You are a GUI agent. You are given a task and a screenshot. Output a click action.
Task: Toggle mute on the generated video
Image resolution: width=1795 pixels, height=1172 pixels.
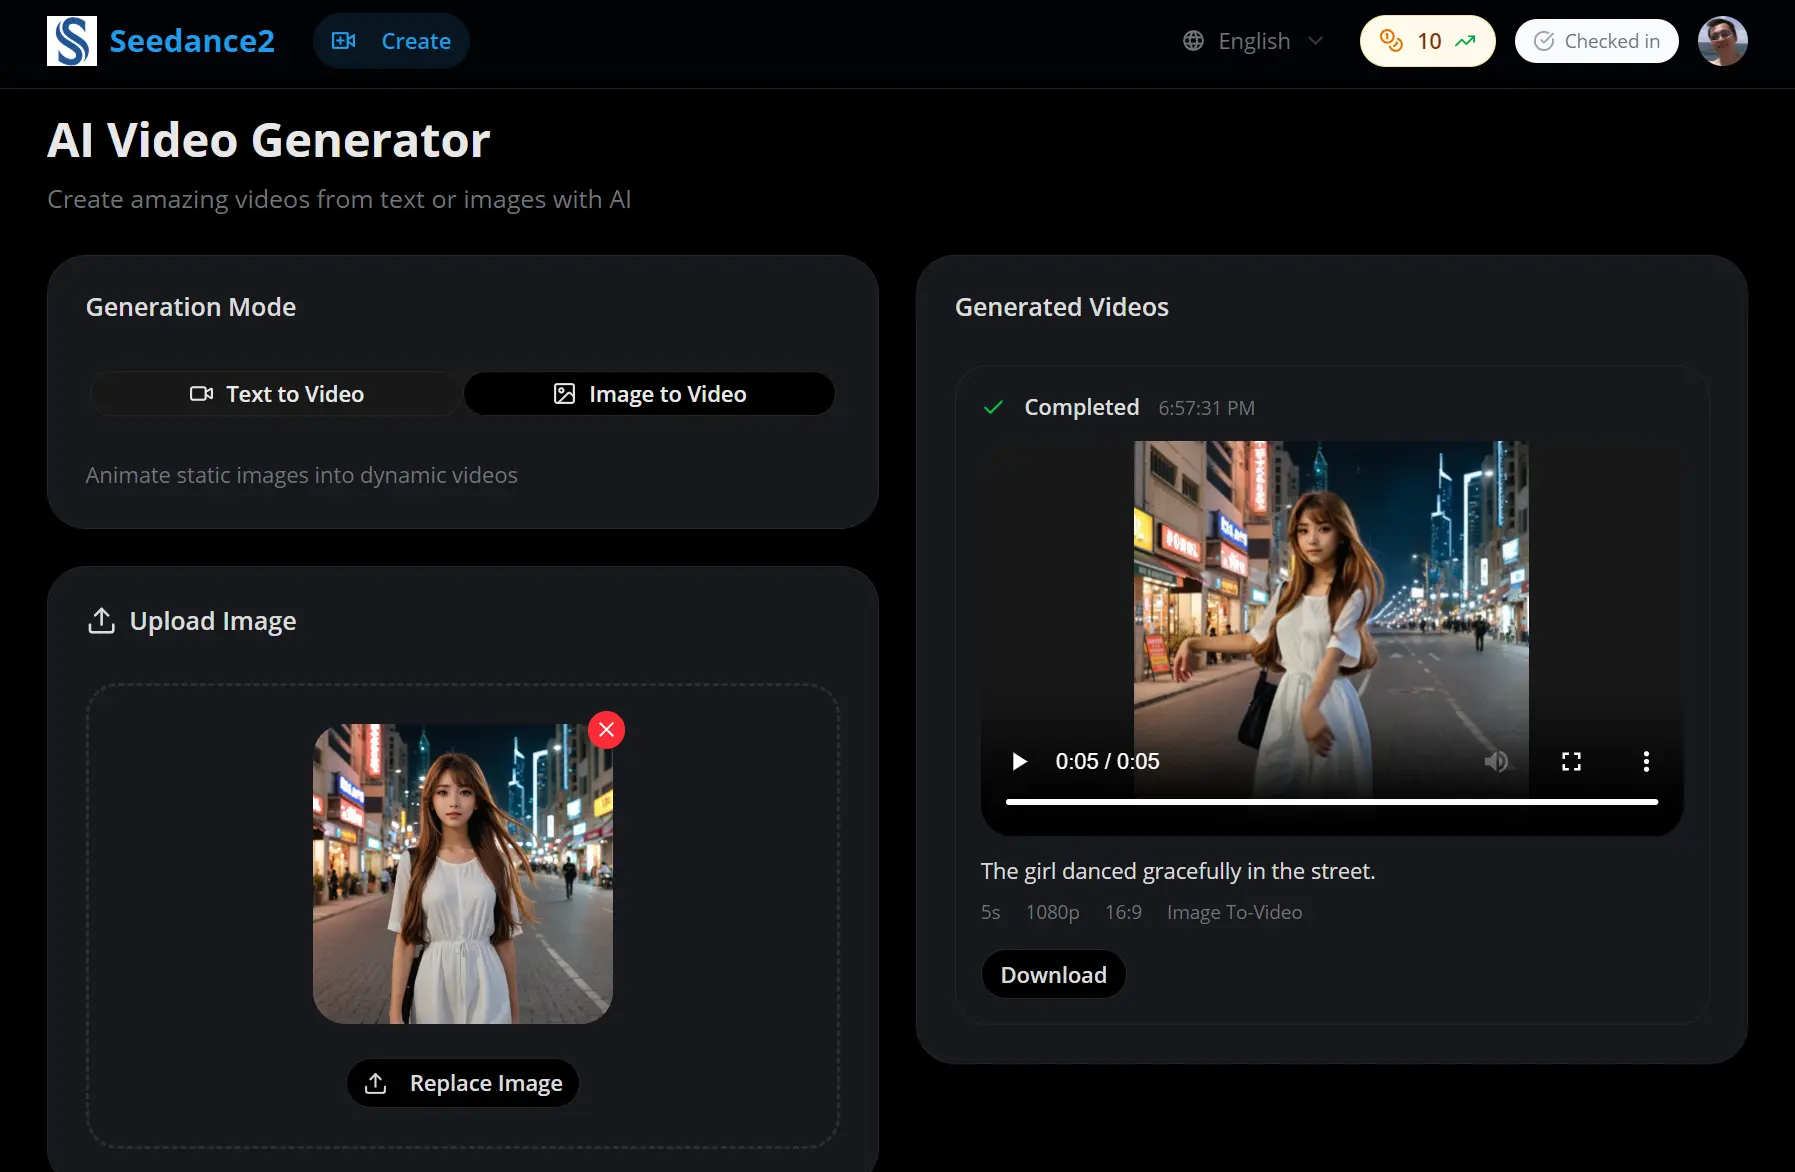pyautogui.click(x=1497, y=761)
